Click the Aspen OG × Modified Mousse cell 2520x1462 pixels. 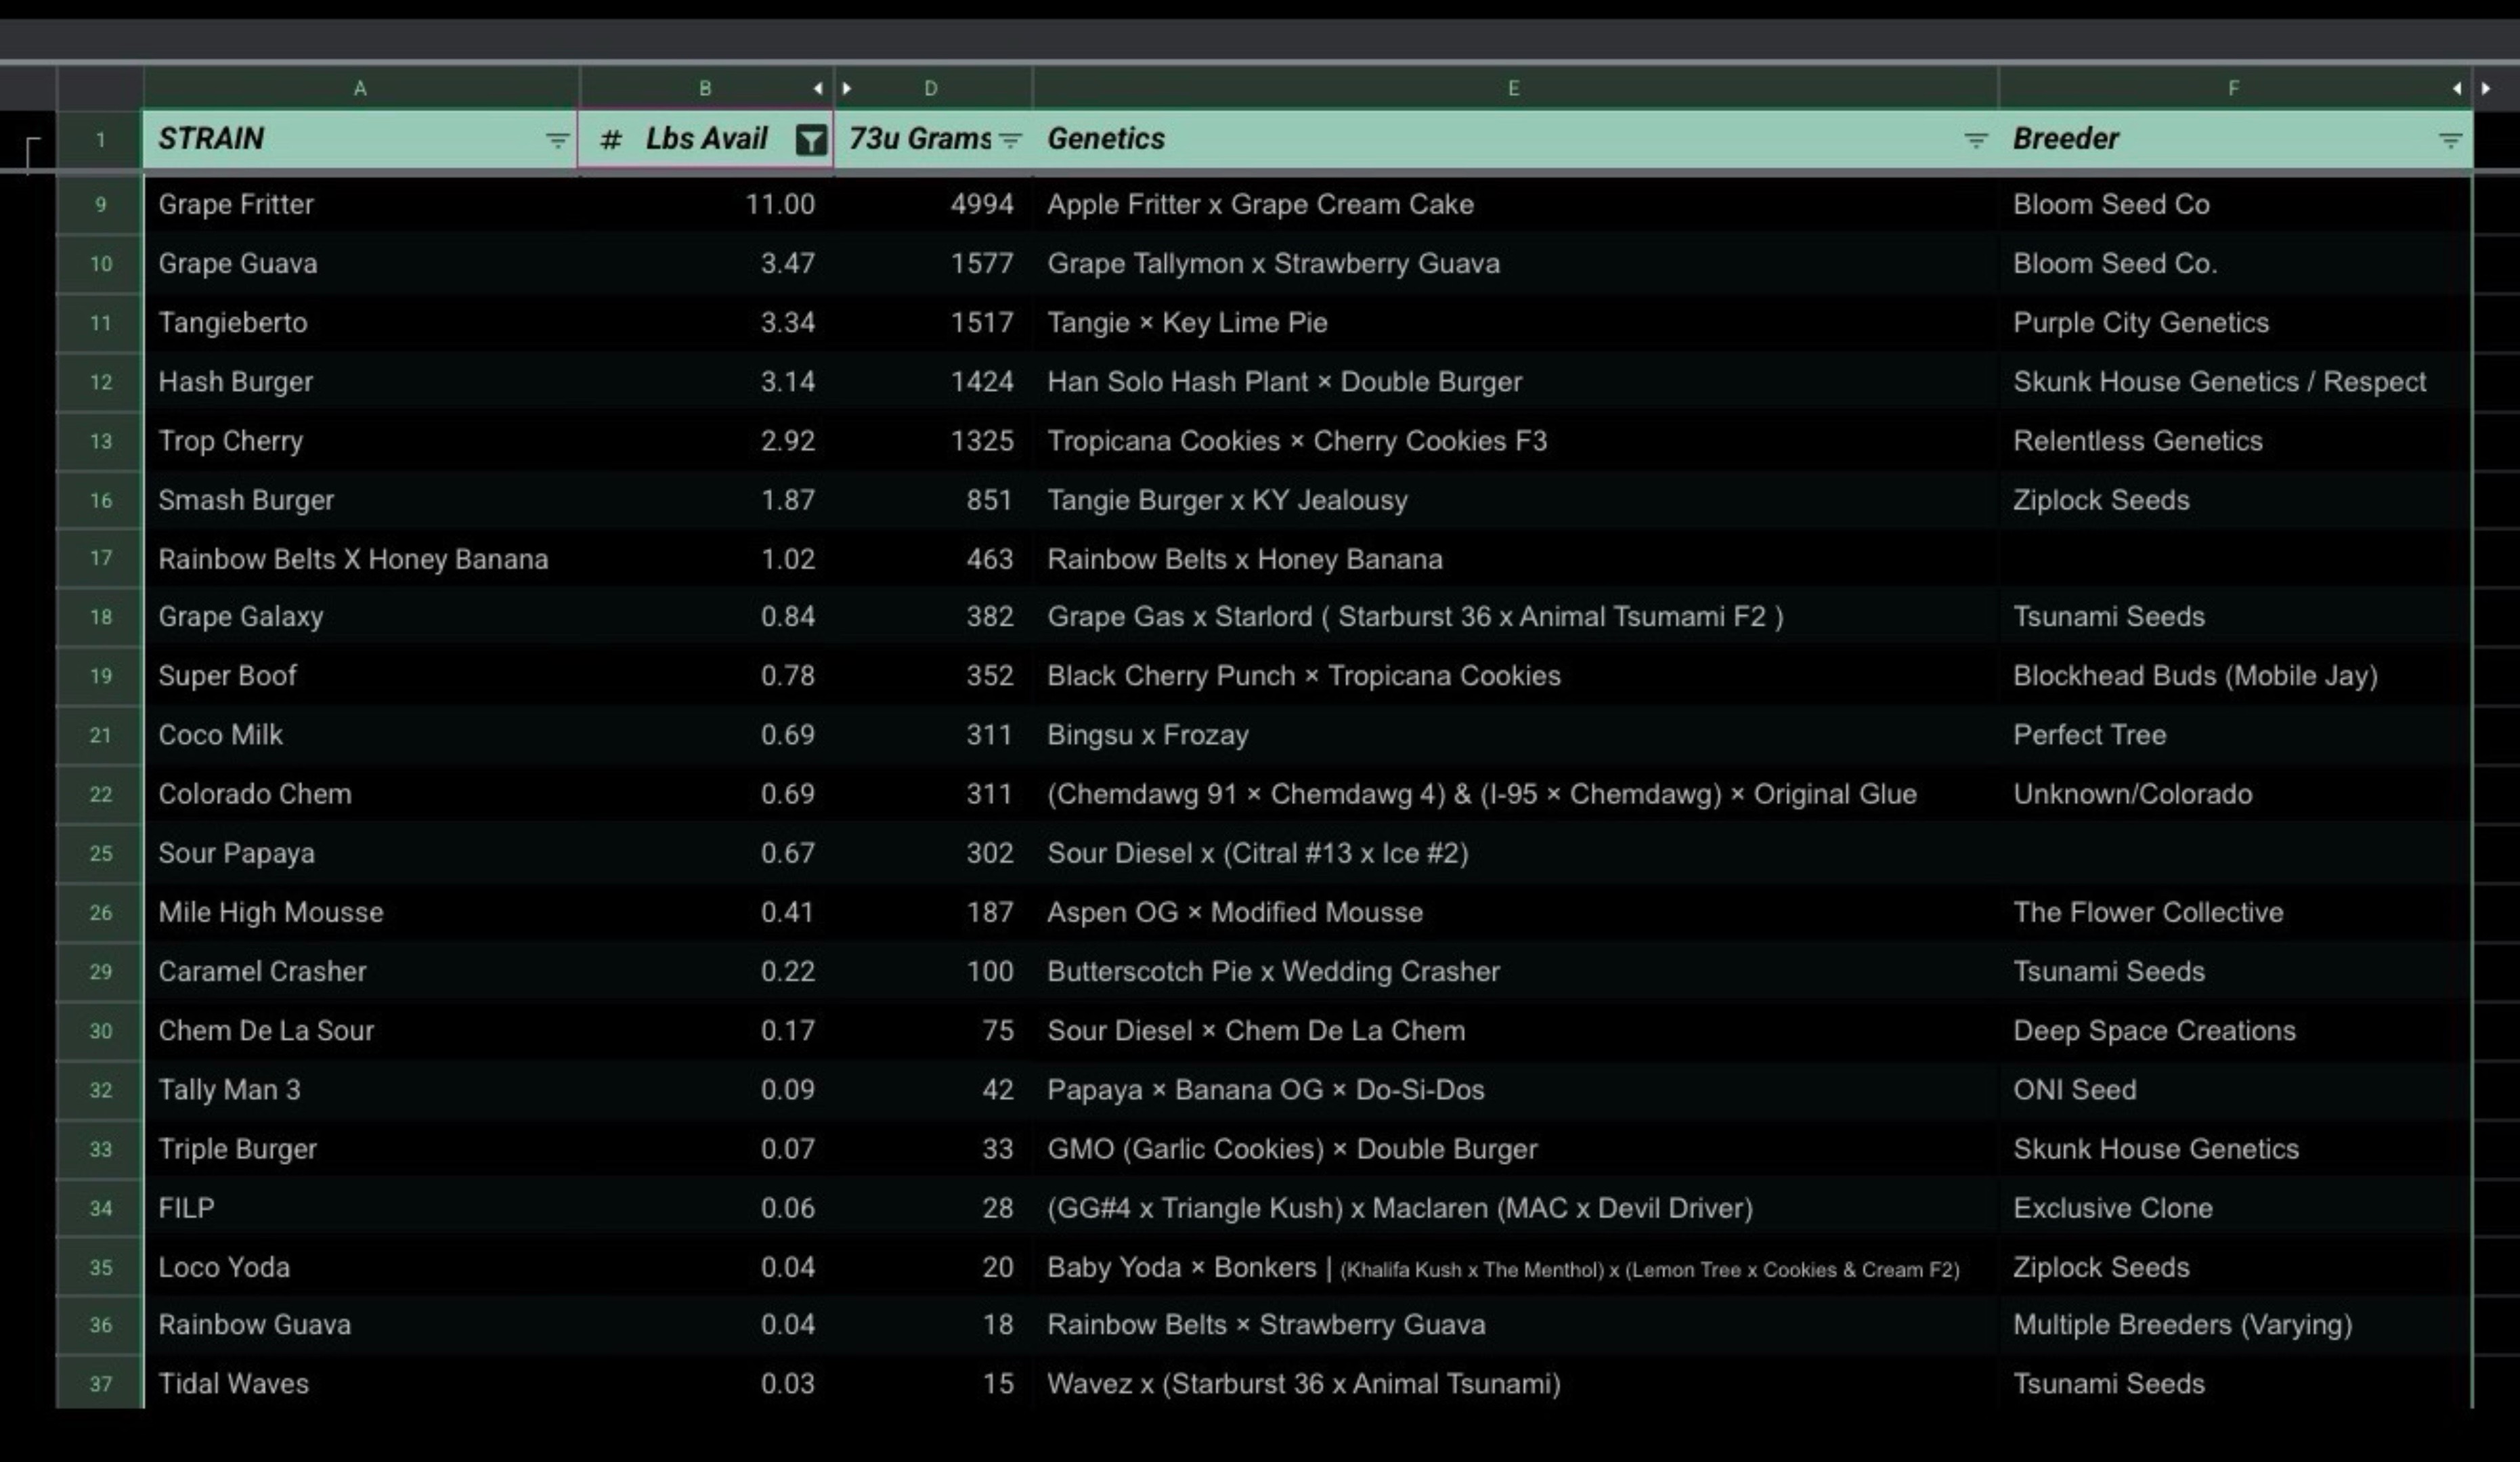[x=1515, y=912]
